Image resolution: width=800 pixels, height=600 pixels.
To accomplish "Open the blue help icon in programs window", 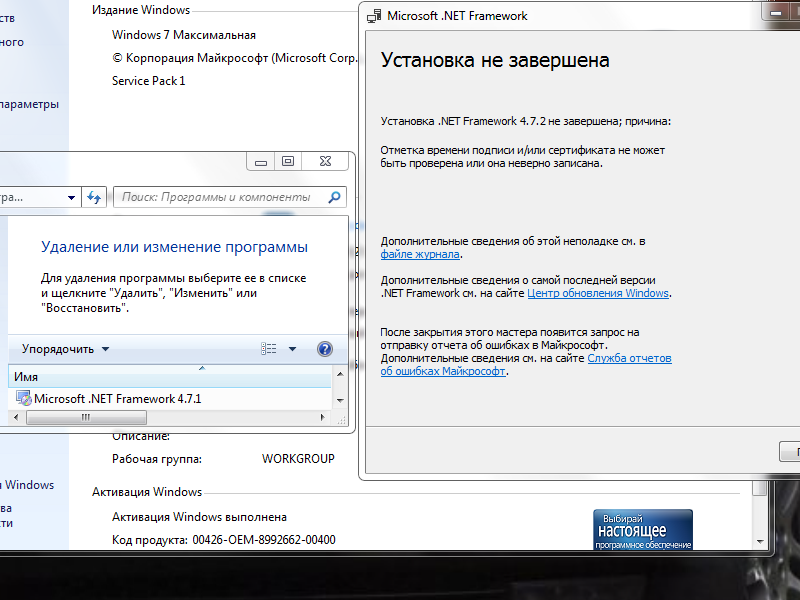I will [325, 349].
